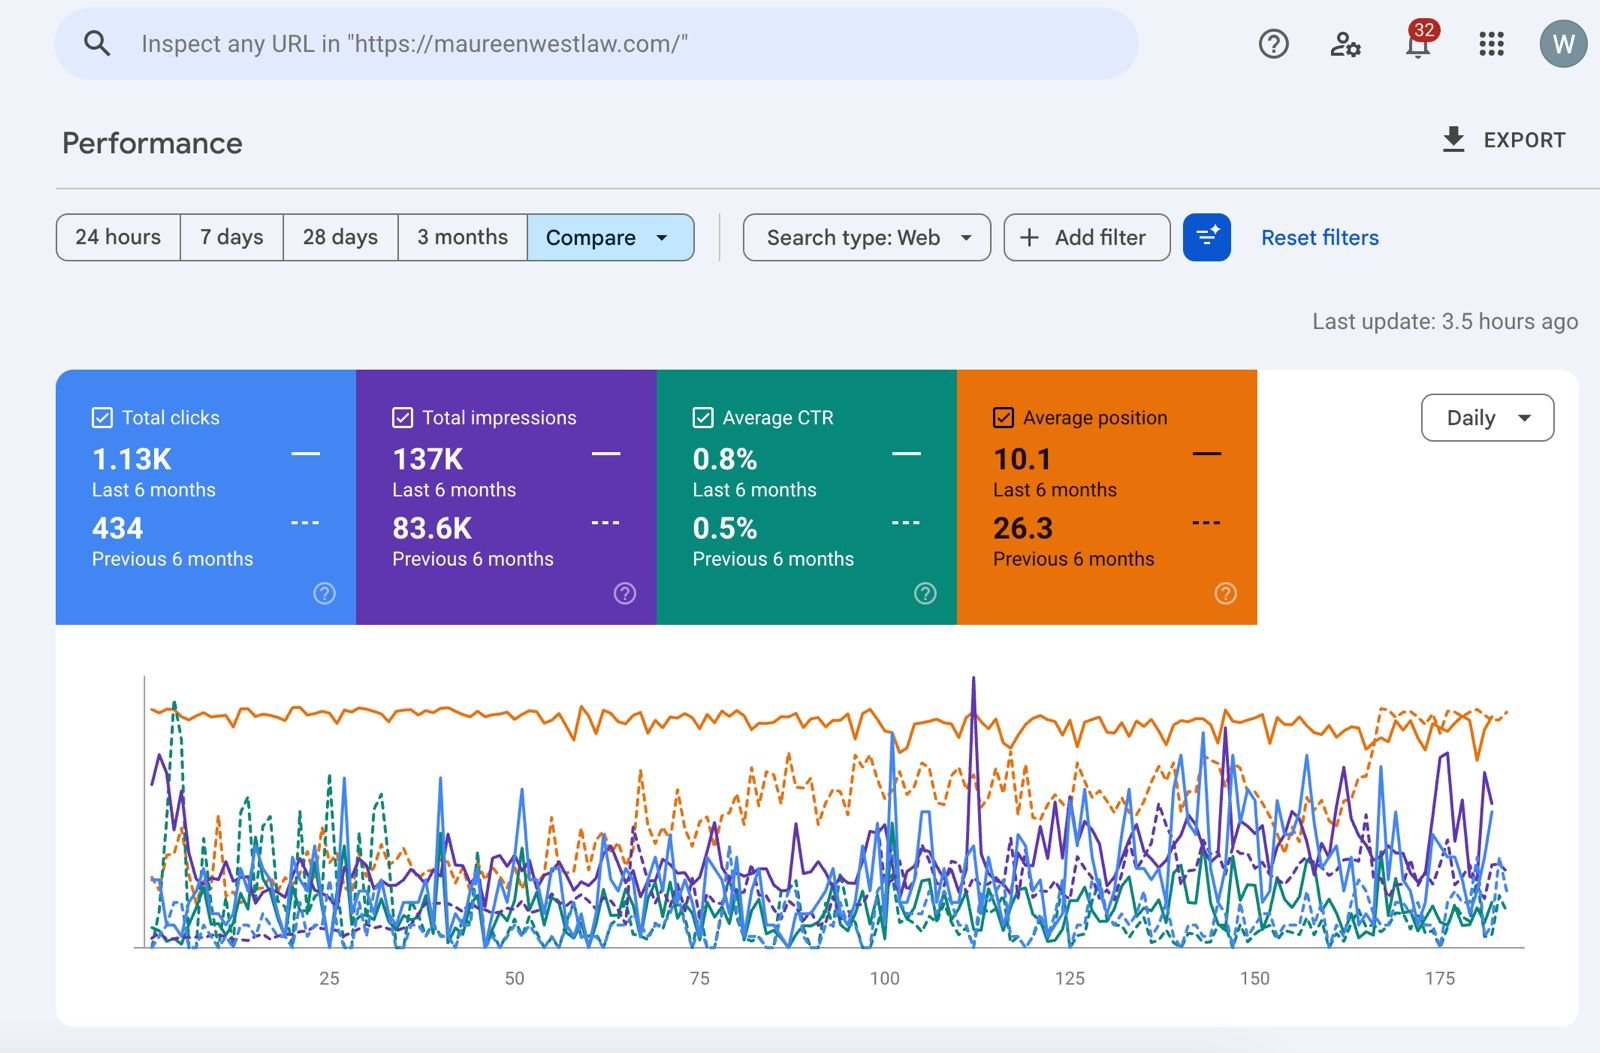Open the Help question mark icon
Screen dimensions: 1600x1053
1273,44
